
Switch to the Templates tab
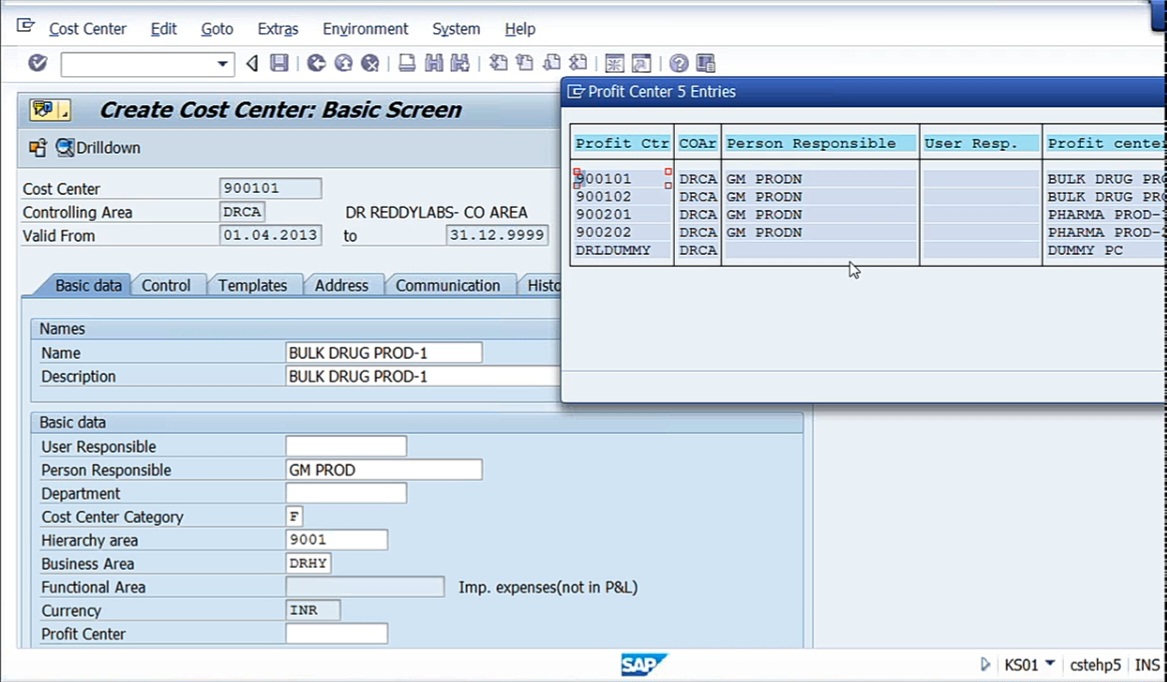pyautogui.click(x=252, y=285)
